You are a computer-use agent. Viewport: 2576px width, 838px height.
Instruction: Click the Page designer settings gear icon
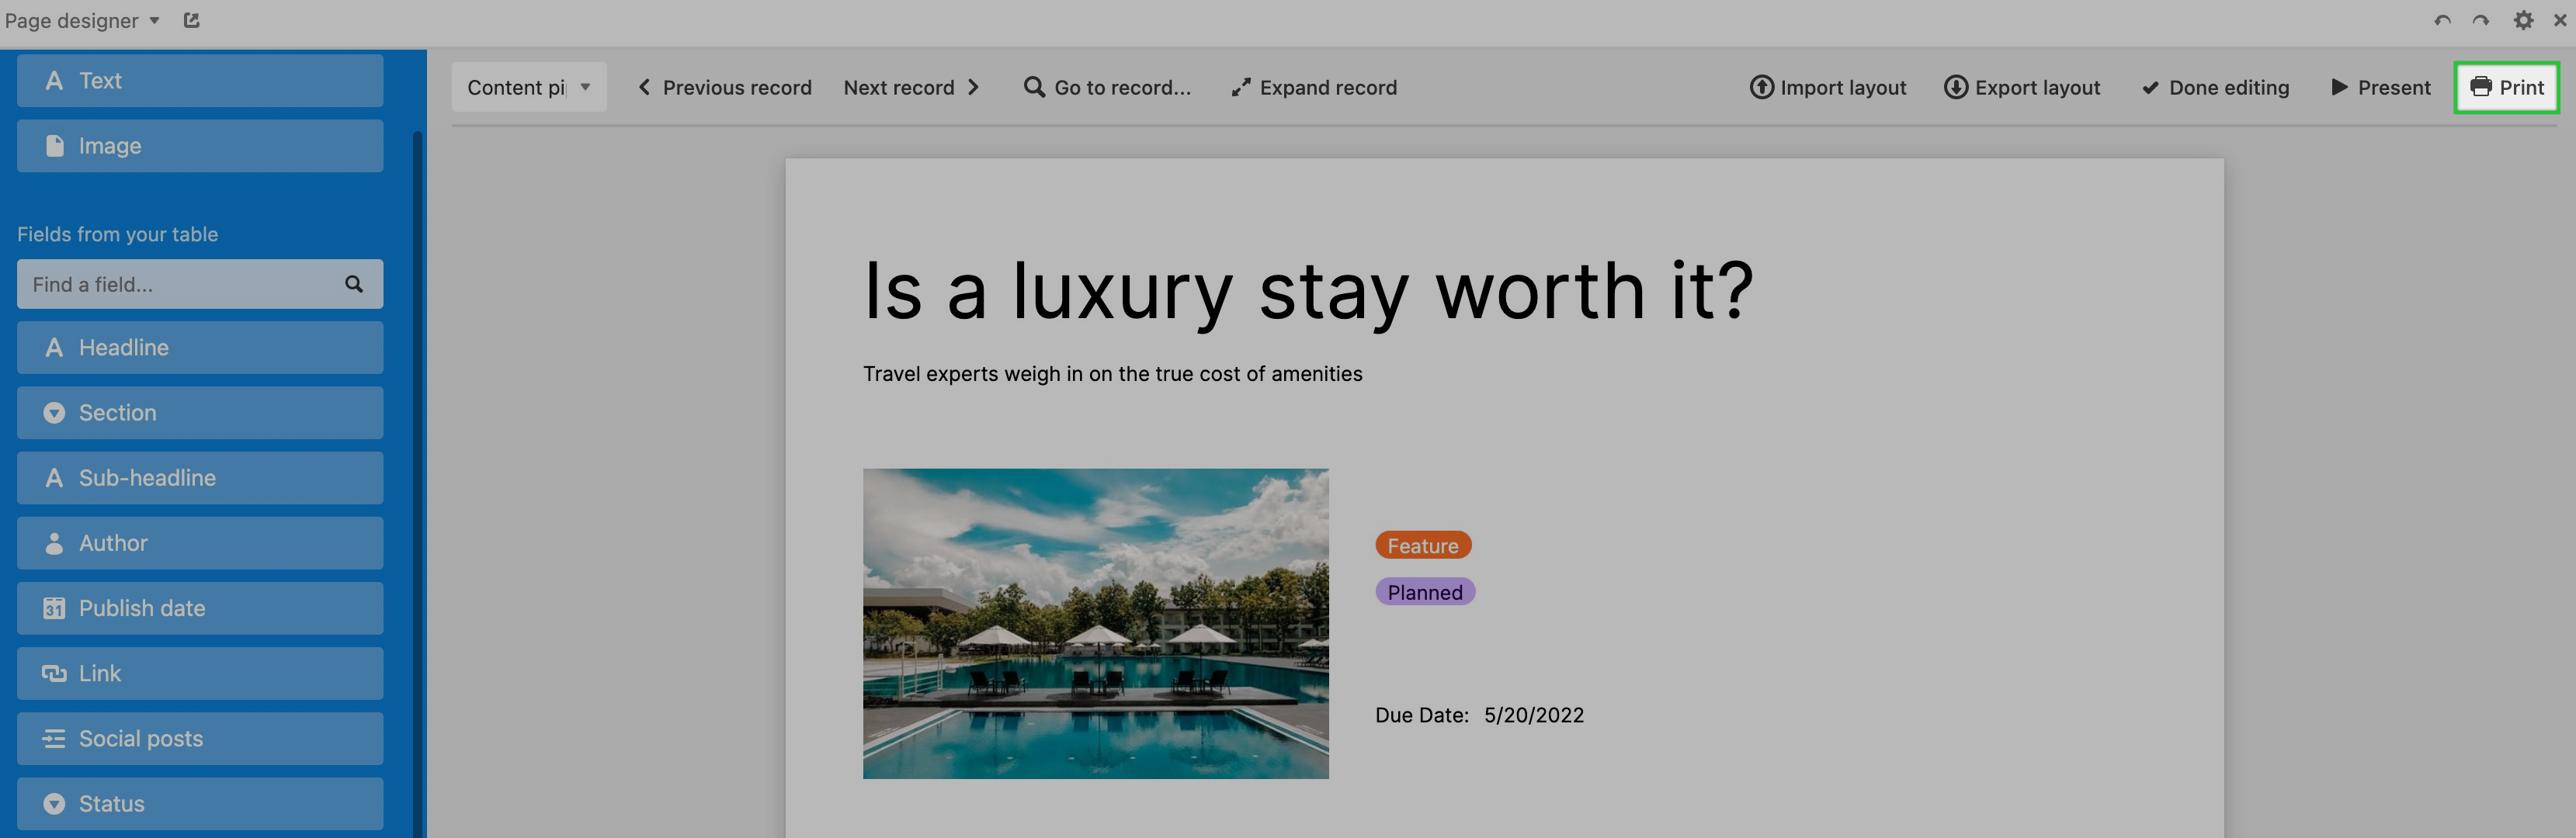[2523, 19]
